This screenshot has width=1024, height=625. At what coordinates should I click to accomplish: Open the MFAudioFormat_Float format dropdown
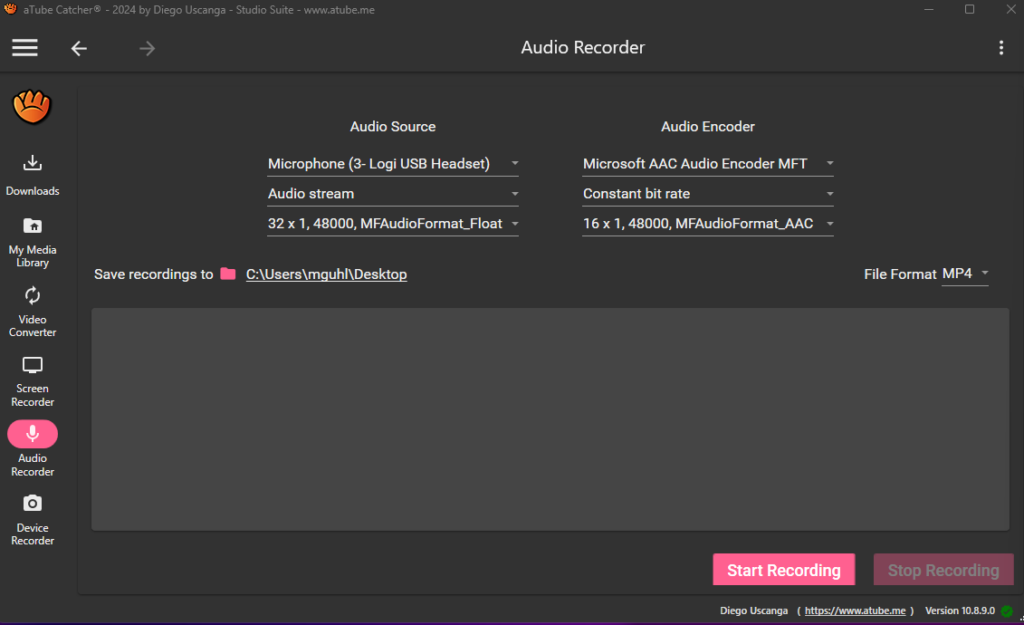(392, 224)
